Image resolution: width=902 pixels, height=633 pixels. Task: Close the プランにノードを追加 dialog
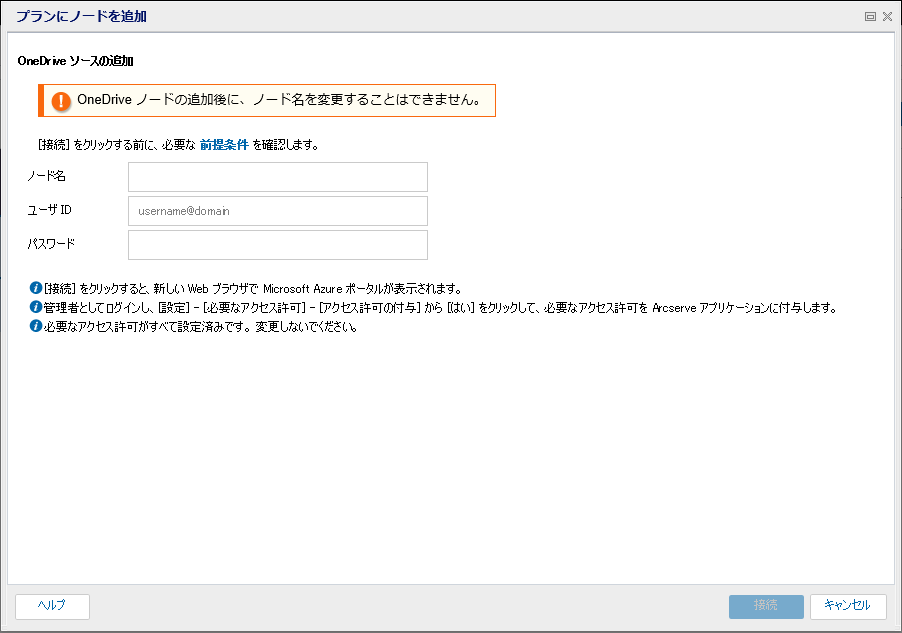887,17
